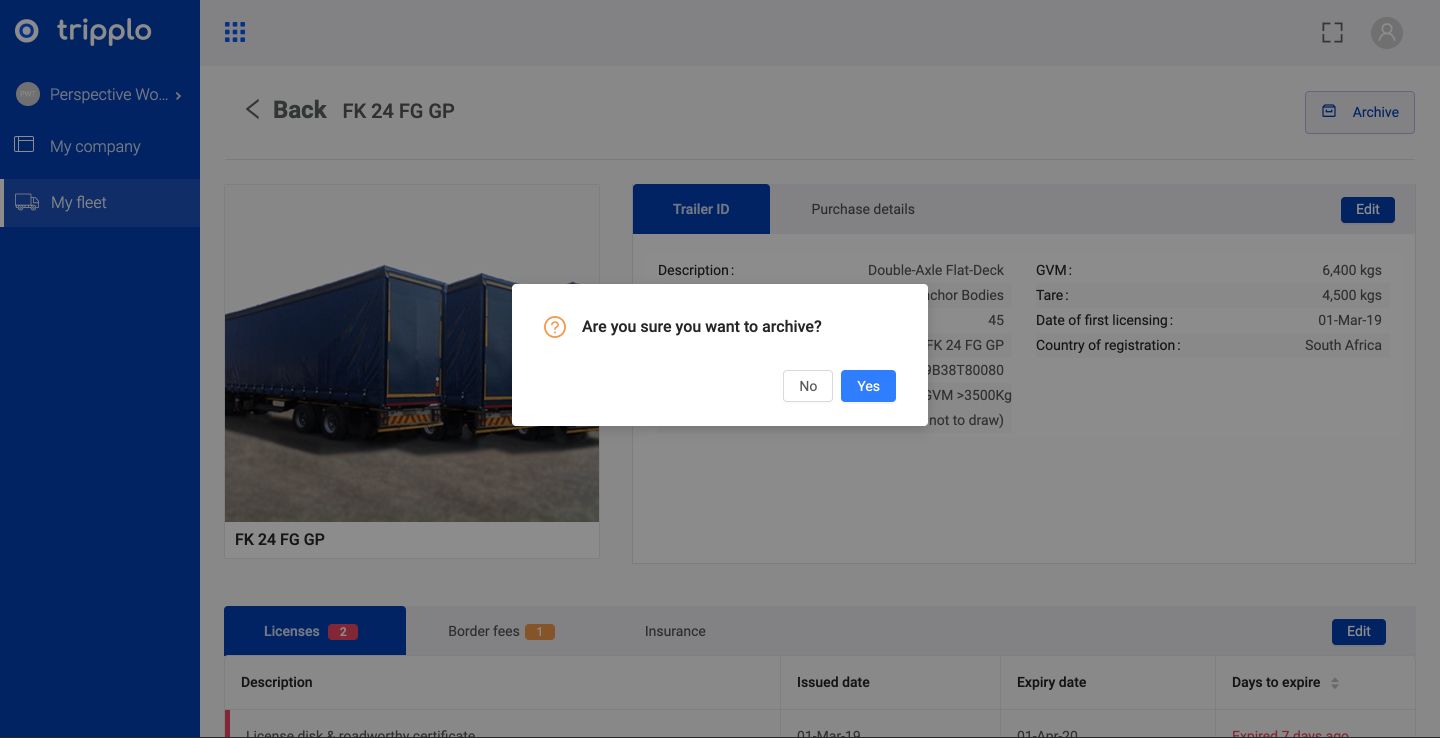This screenshot has width=1440, height=738.
Task: Toggle fullscreen mode icon
Action: point(1332,32)
